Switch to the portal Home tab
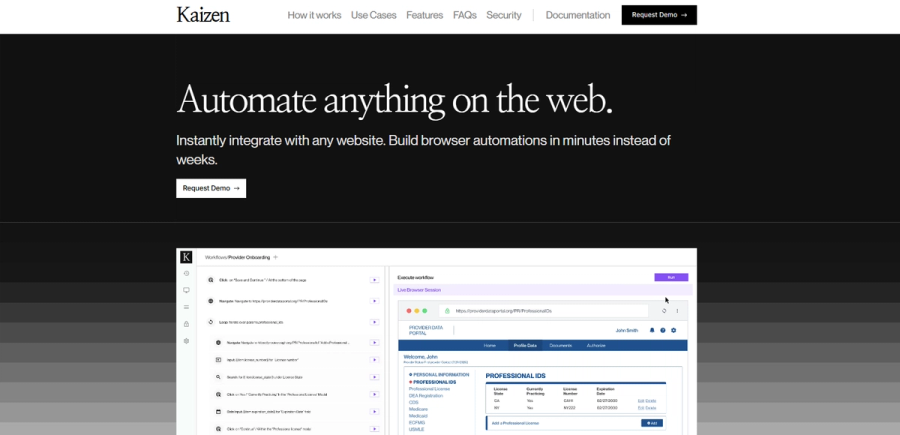This screenshot has width=900, height=435. point(490,345)
